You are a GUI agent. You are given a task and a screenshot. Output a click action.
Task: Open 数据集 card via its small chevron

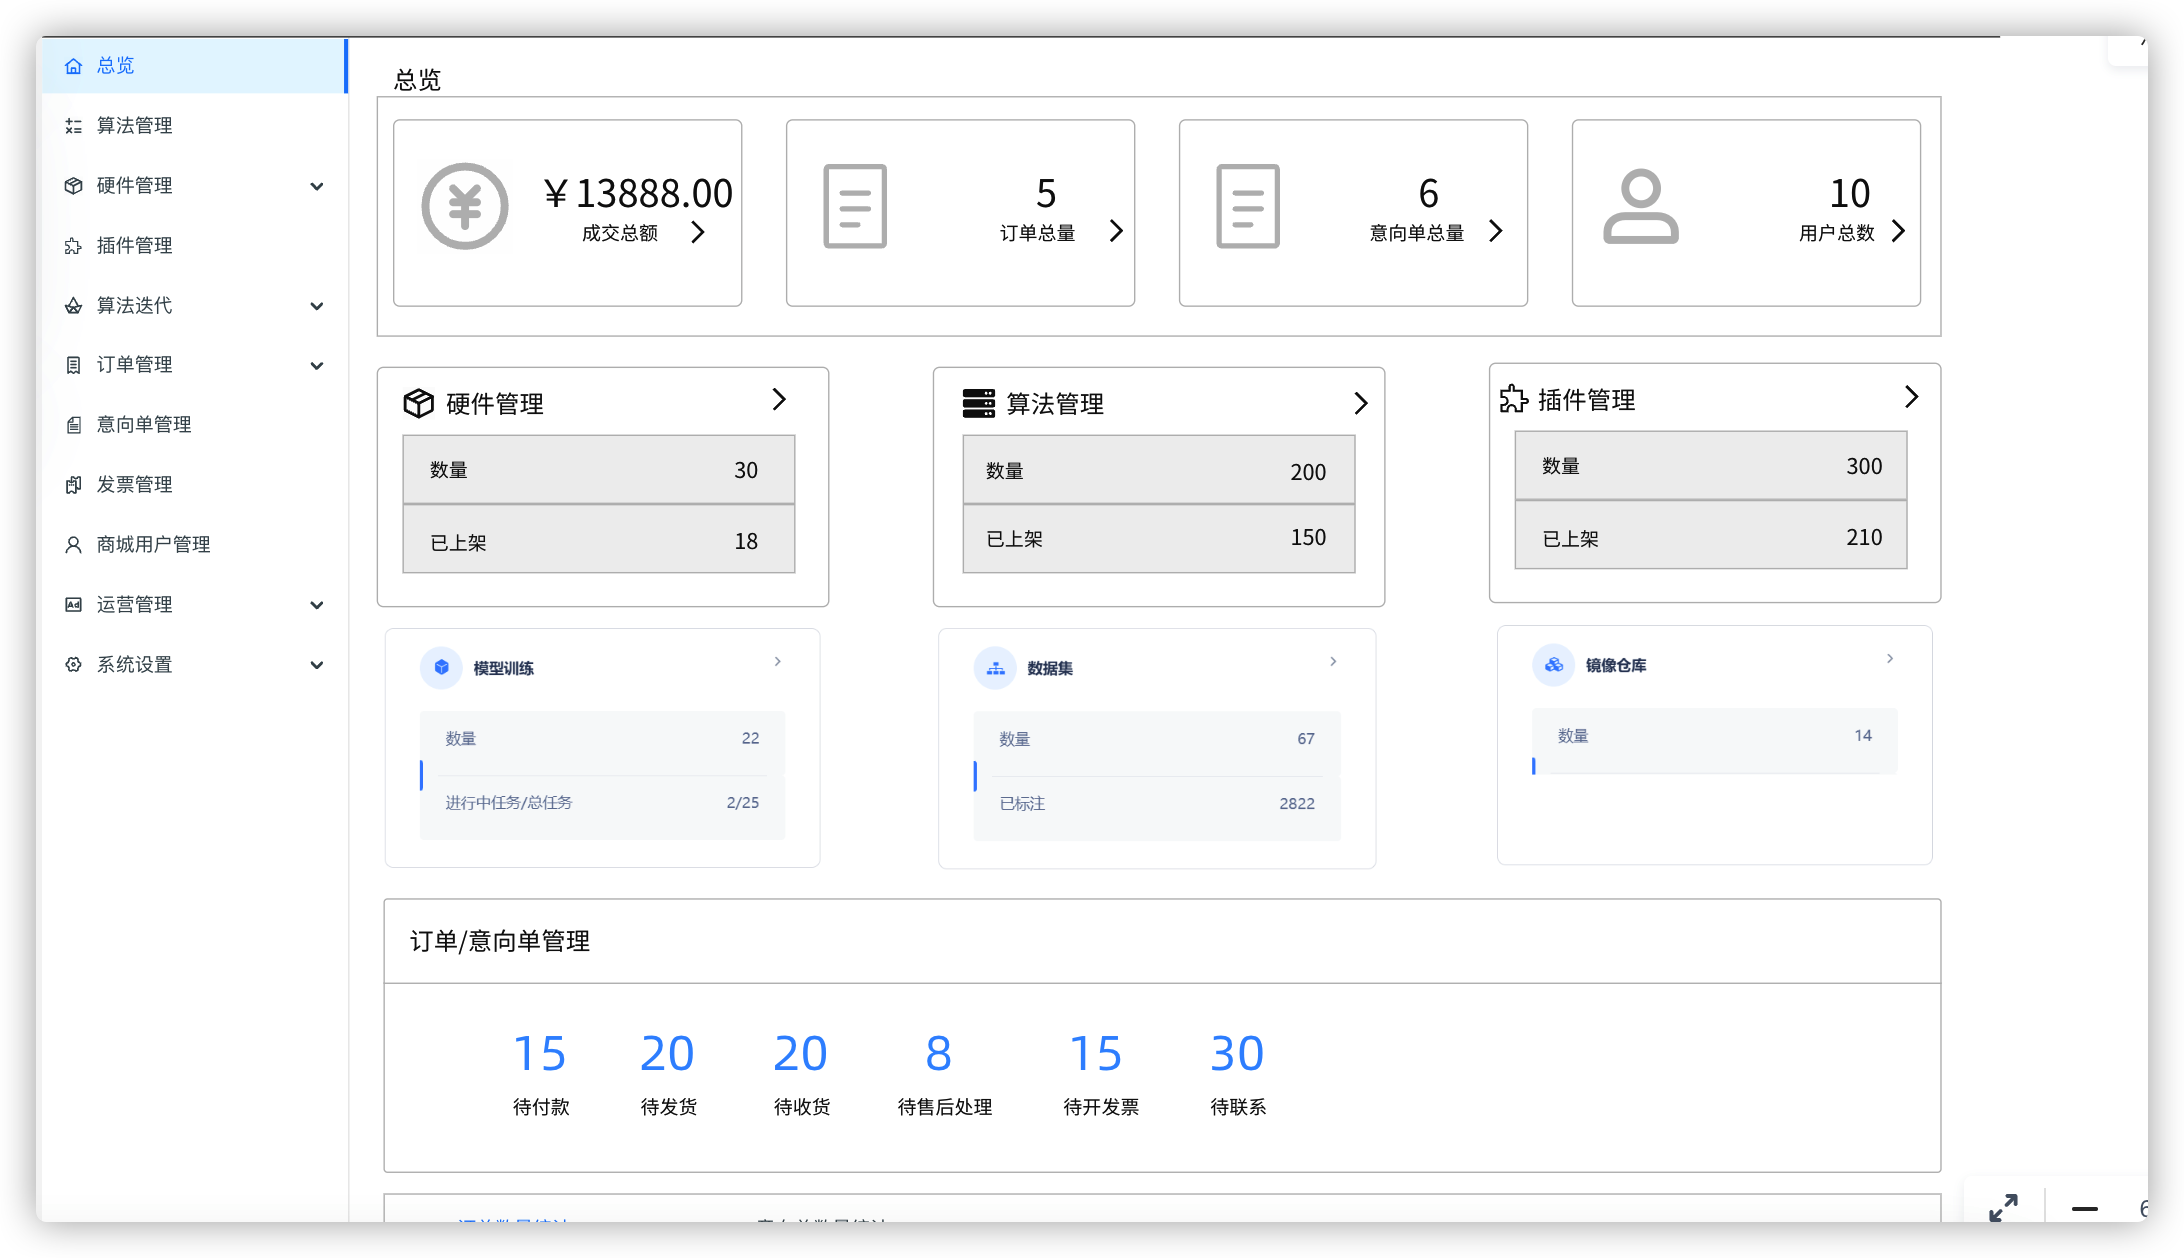(x=1333, y=661)
